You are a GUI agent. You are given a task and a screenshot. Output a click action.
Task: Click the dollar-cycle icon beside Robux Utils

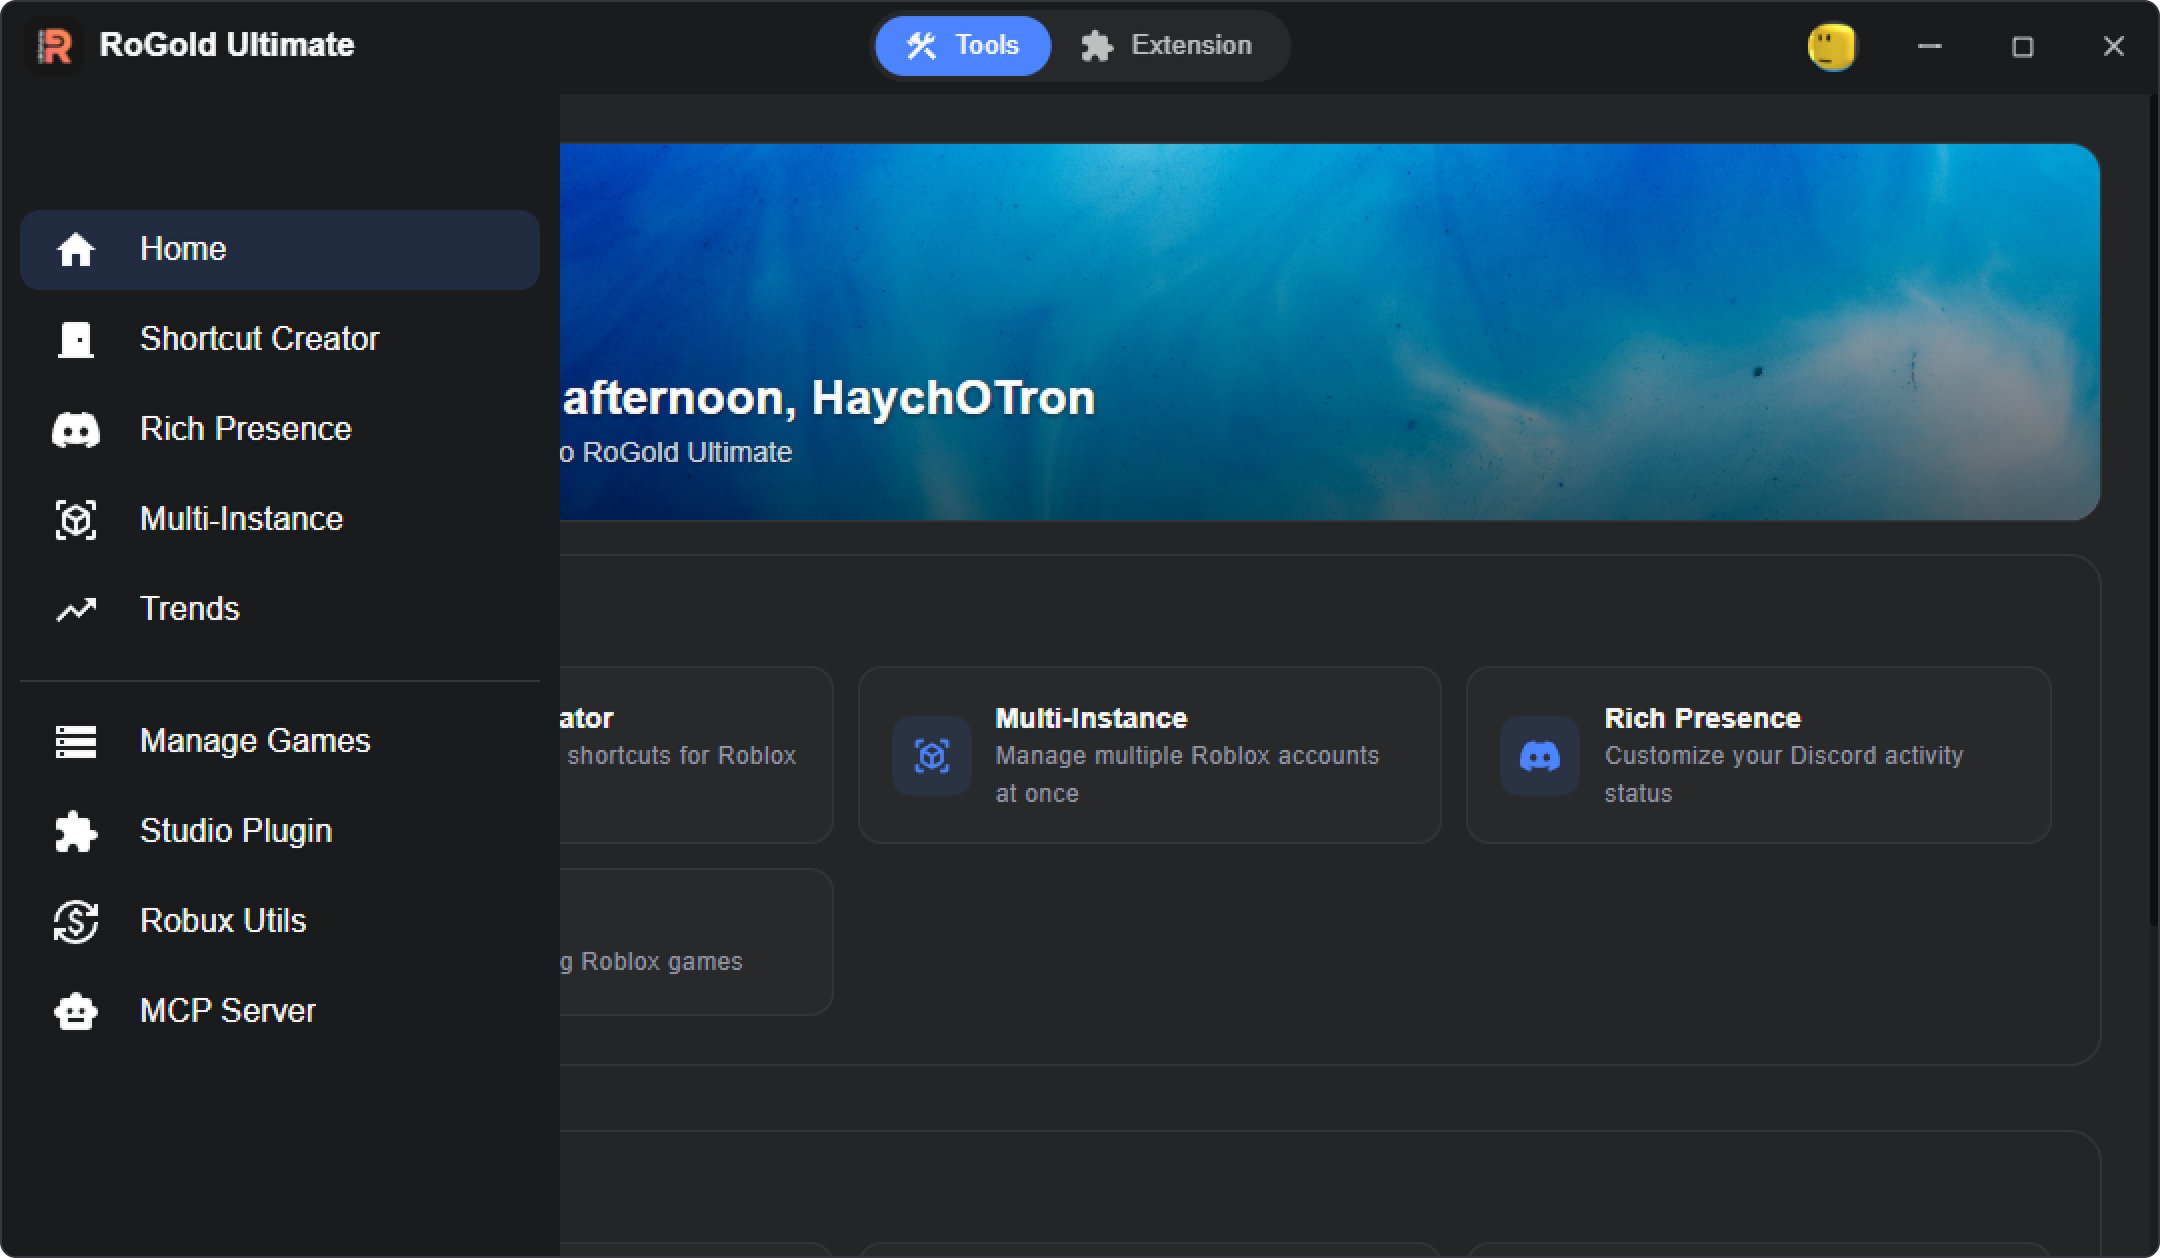tap(76, 922)
